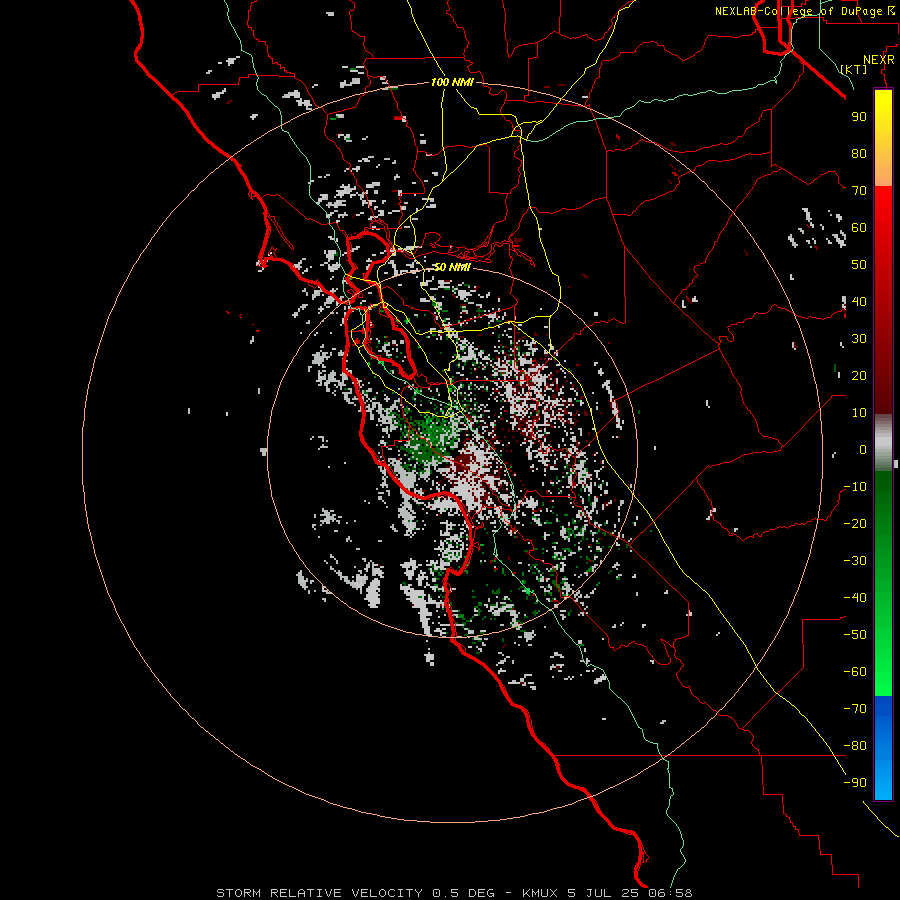Click the 0 value on velocity scale
The width and height of the screenshot is (900, 900).
(863, 450)
